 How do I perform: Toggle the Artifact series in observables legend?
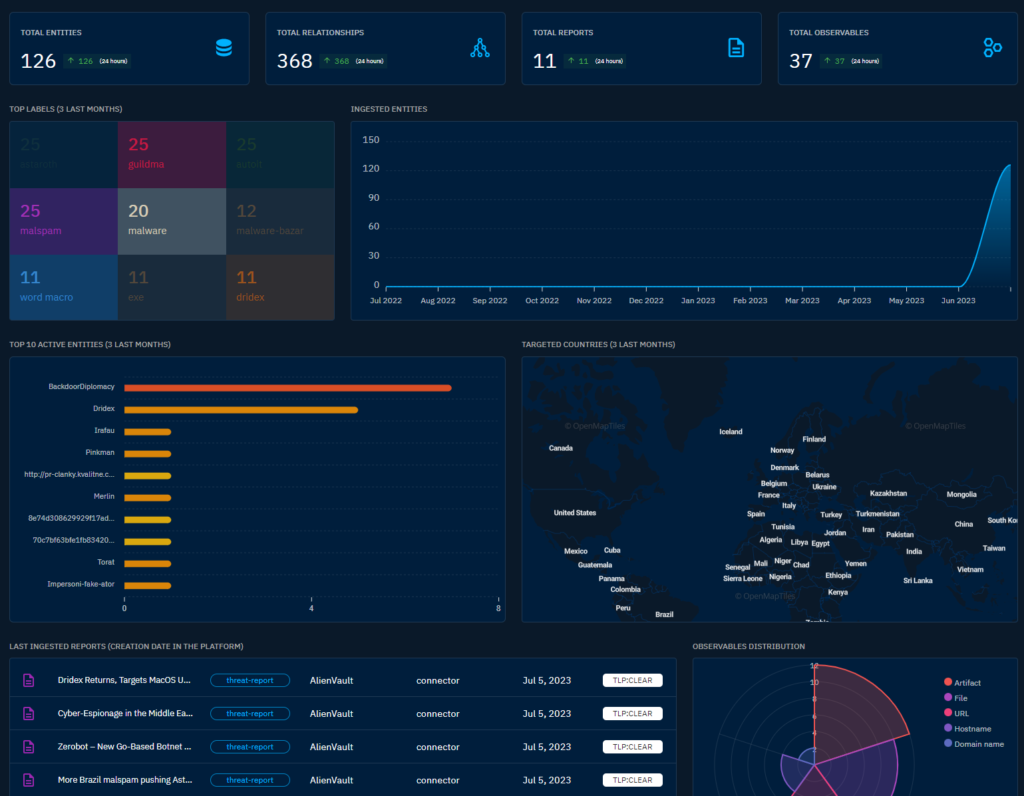(x=966, y=683)
